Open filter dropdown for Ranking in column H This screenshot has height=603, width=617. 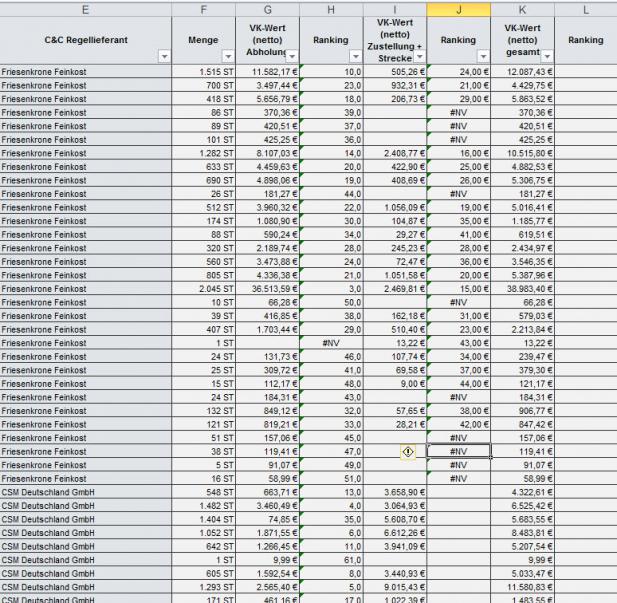click(356, 57)
